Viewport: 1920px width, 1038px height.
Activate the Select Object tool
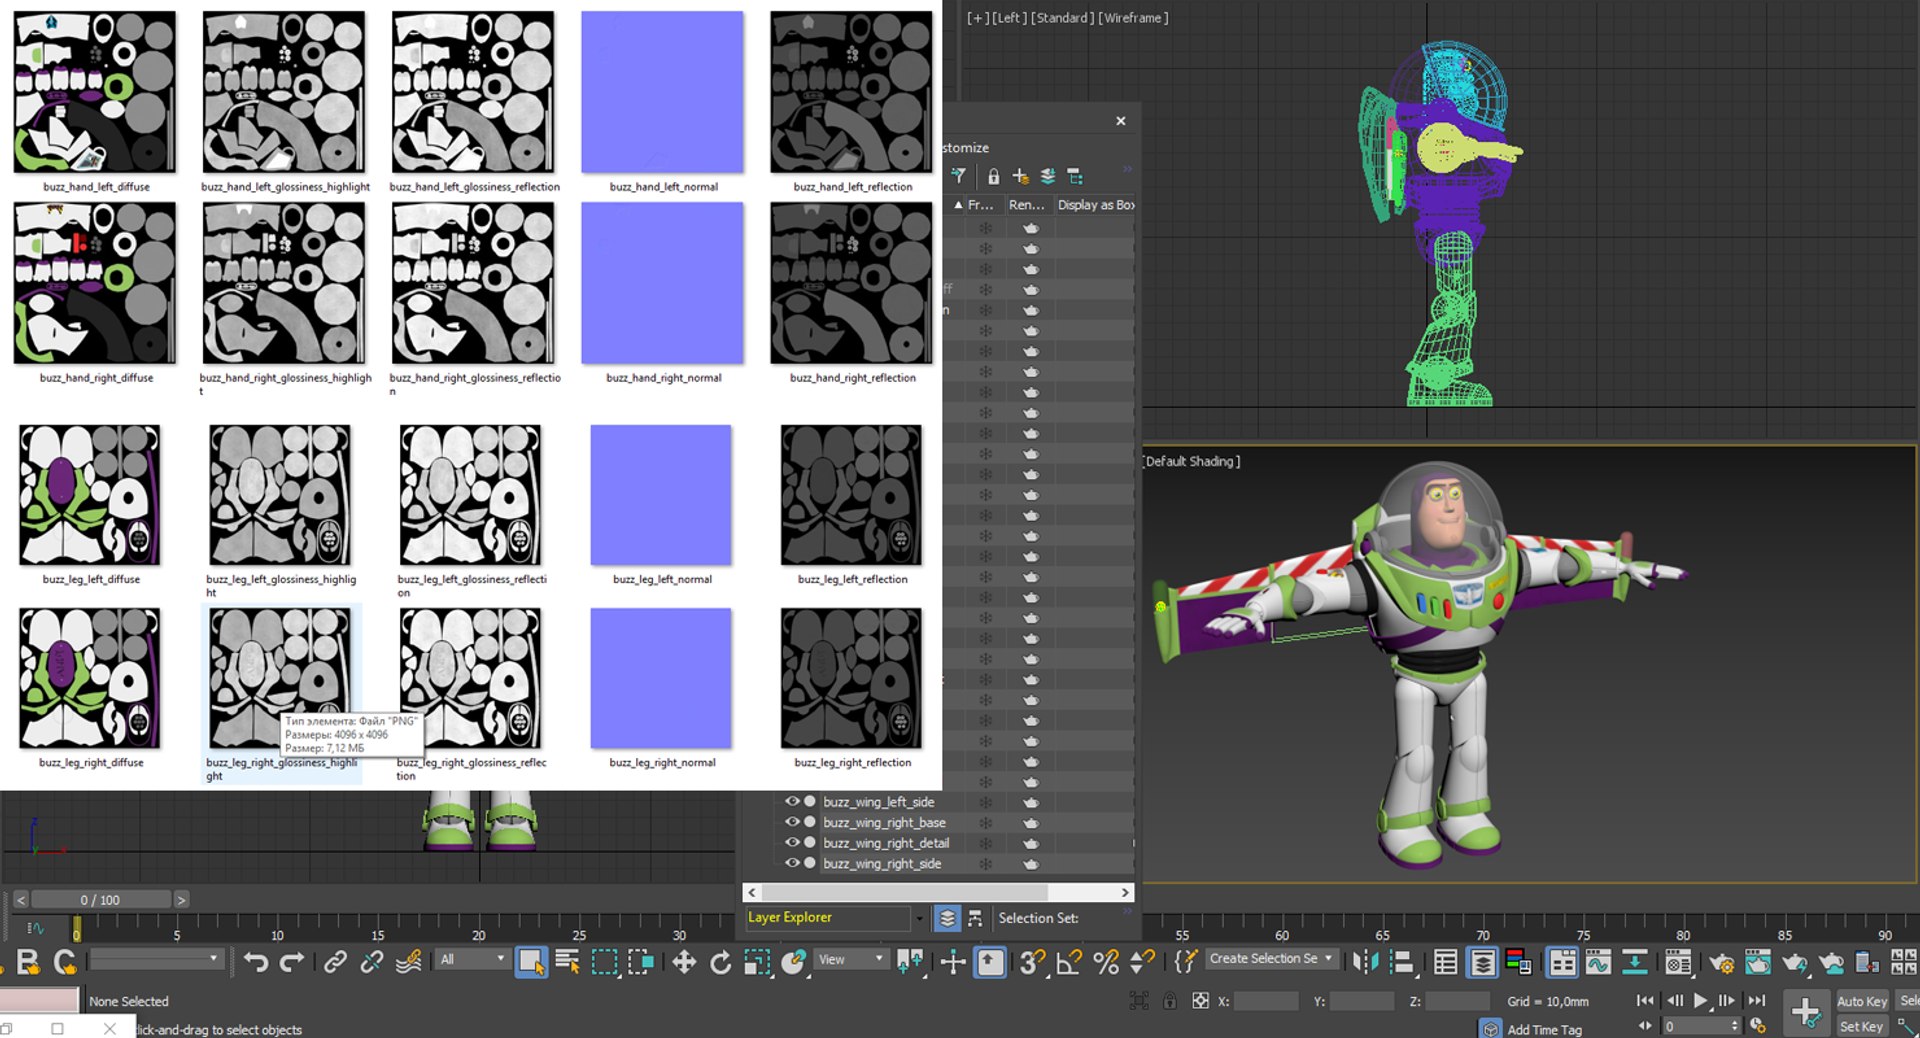[531, 962]
